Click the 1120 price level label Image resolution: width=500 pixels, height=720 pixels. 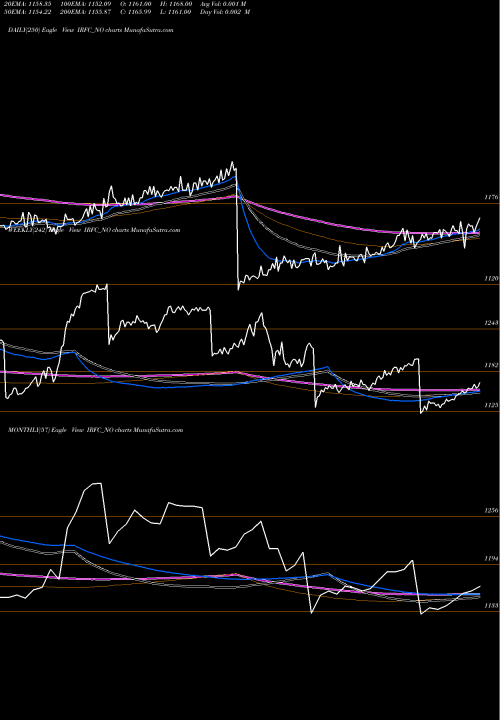point(491,278)
